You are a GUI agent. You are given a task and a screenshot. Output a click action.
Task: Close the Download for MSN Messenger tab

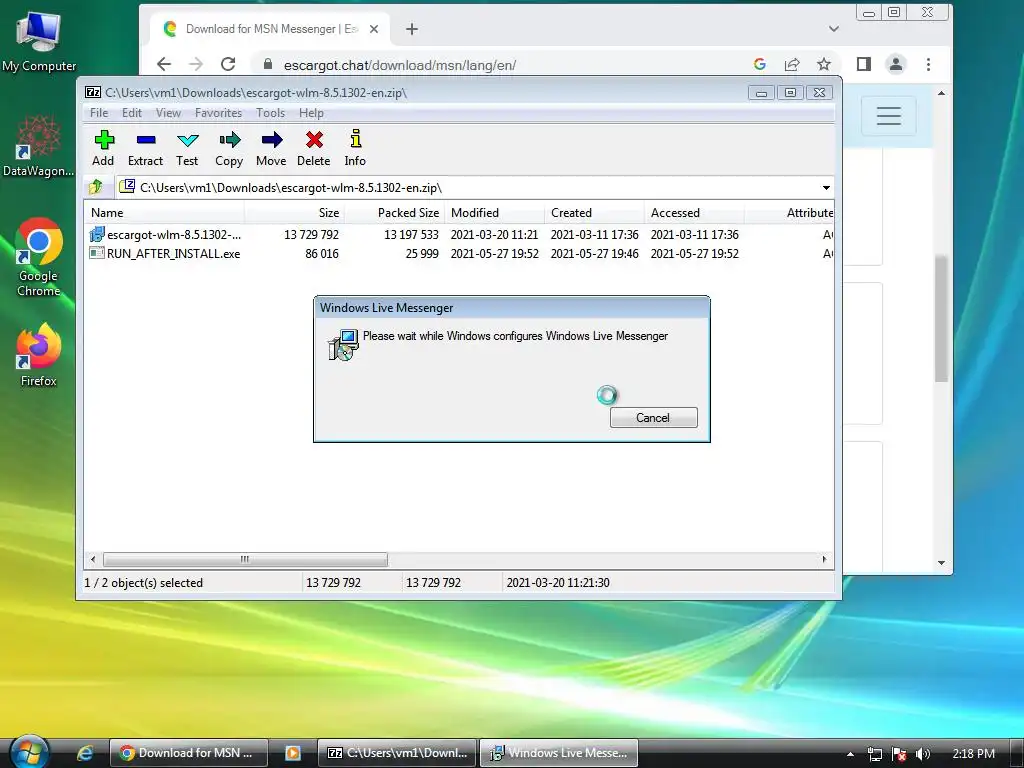click(x=374, y=29)
